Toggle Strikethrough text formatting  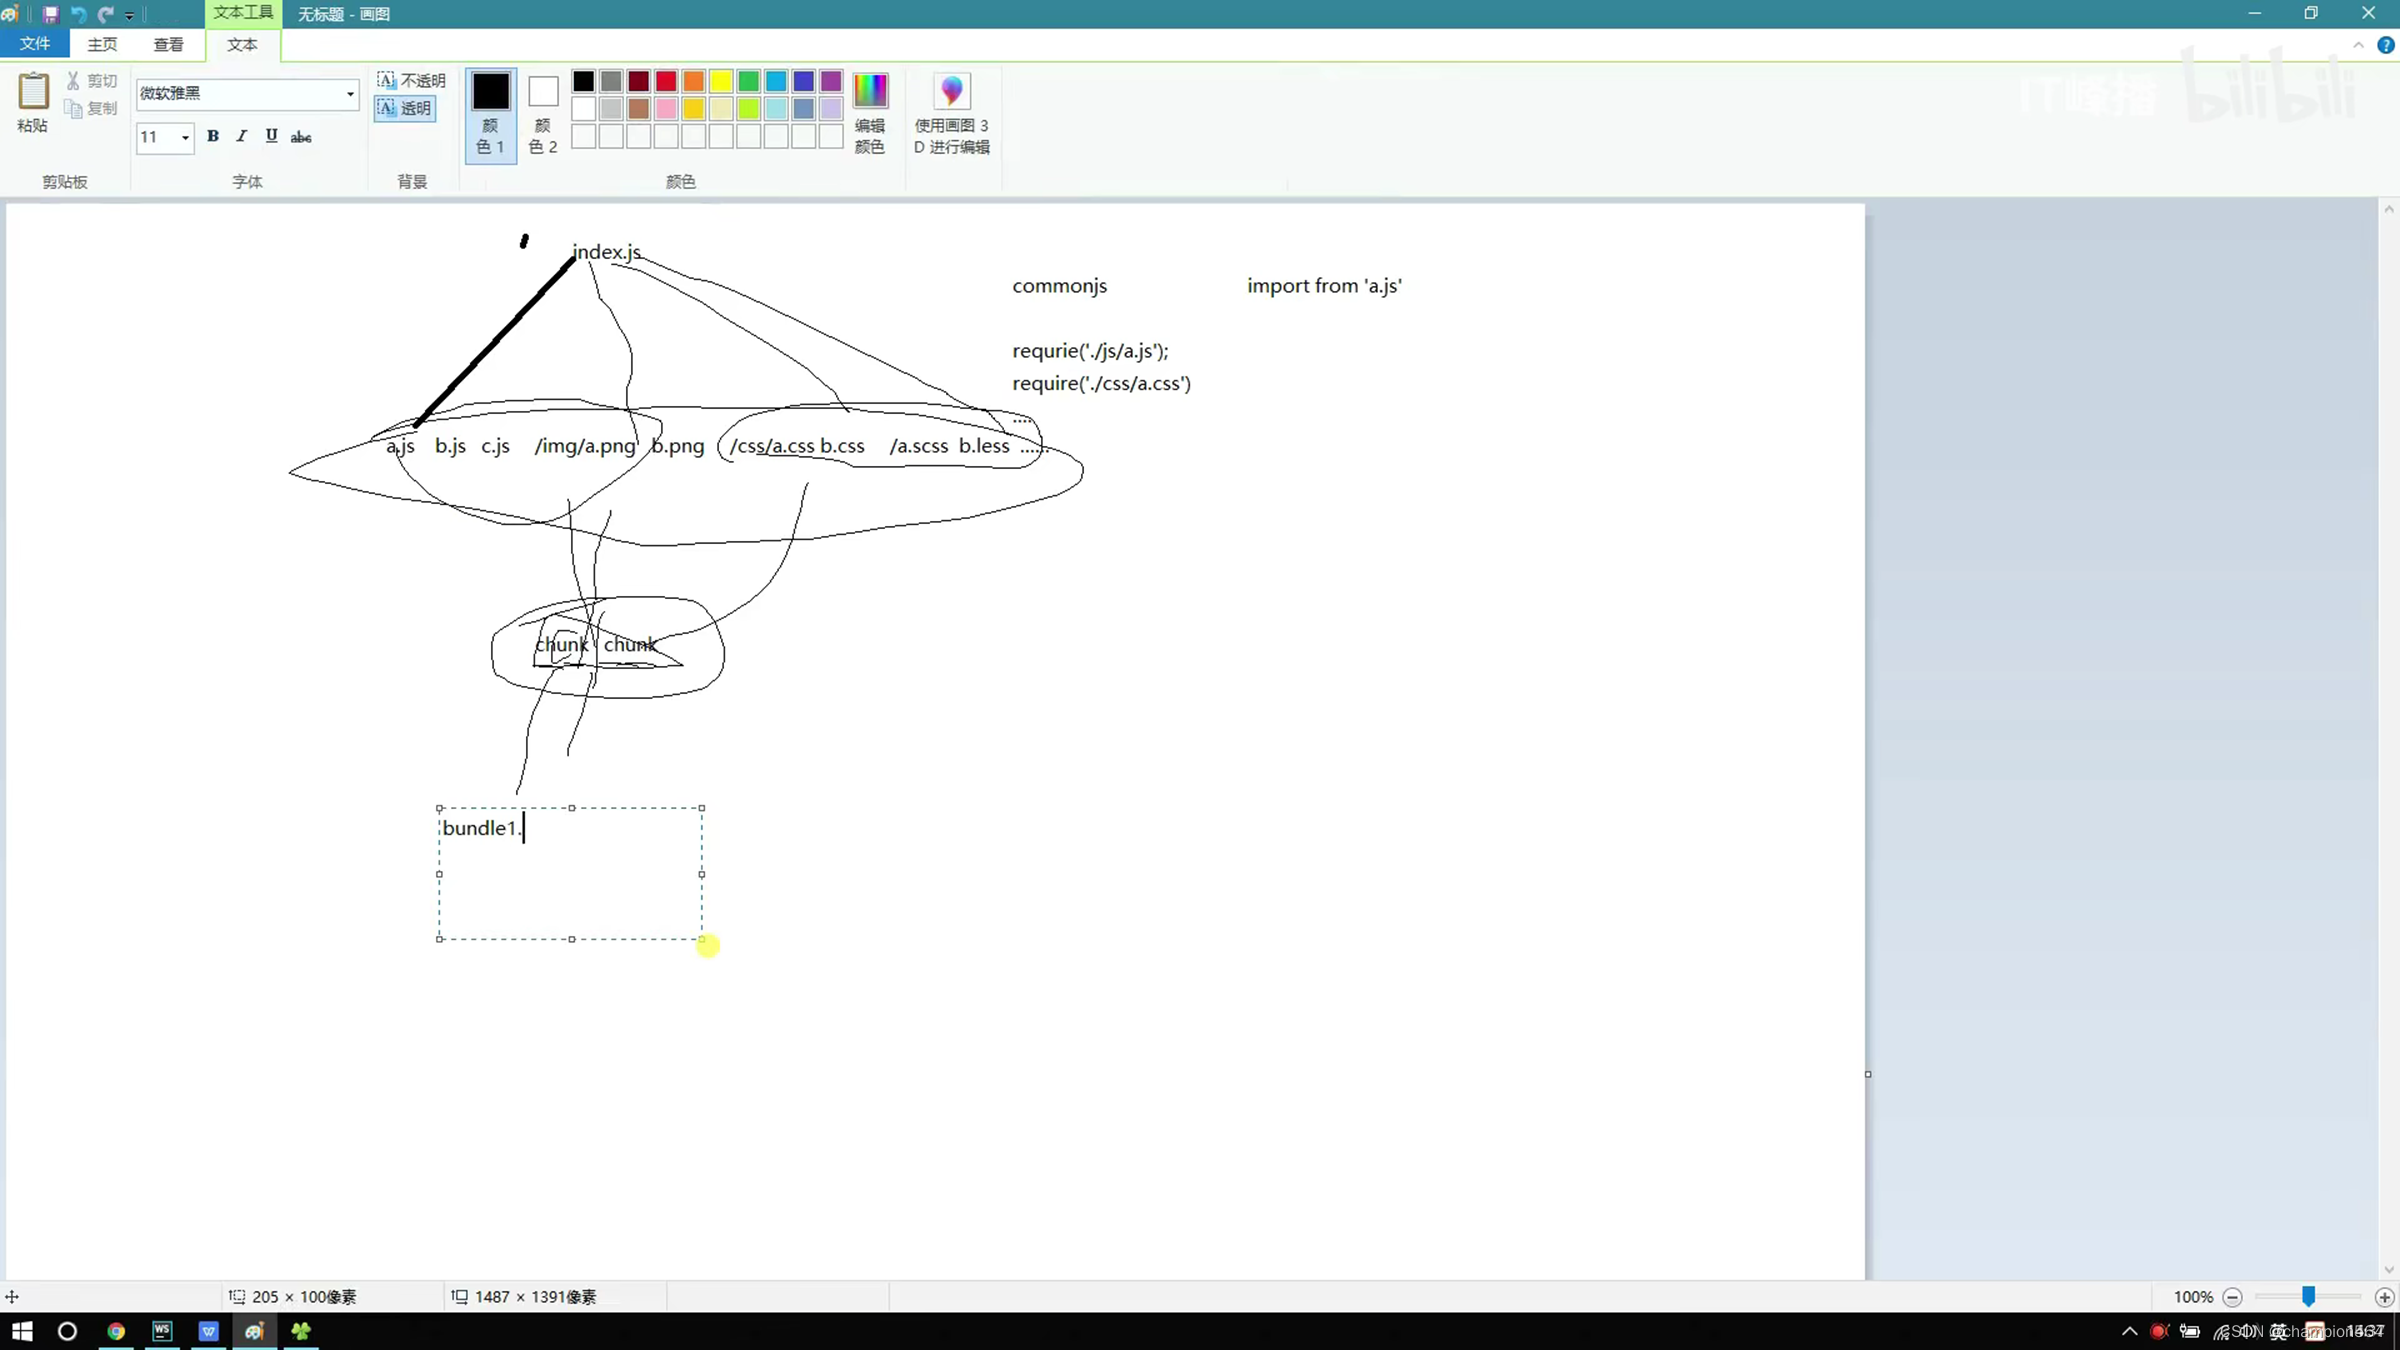click(x=301, y=137)
